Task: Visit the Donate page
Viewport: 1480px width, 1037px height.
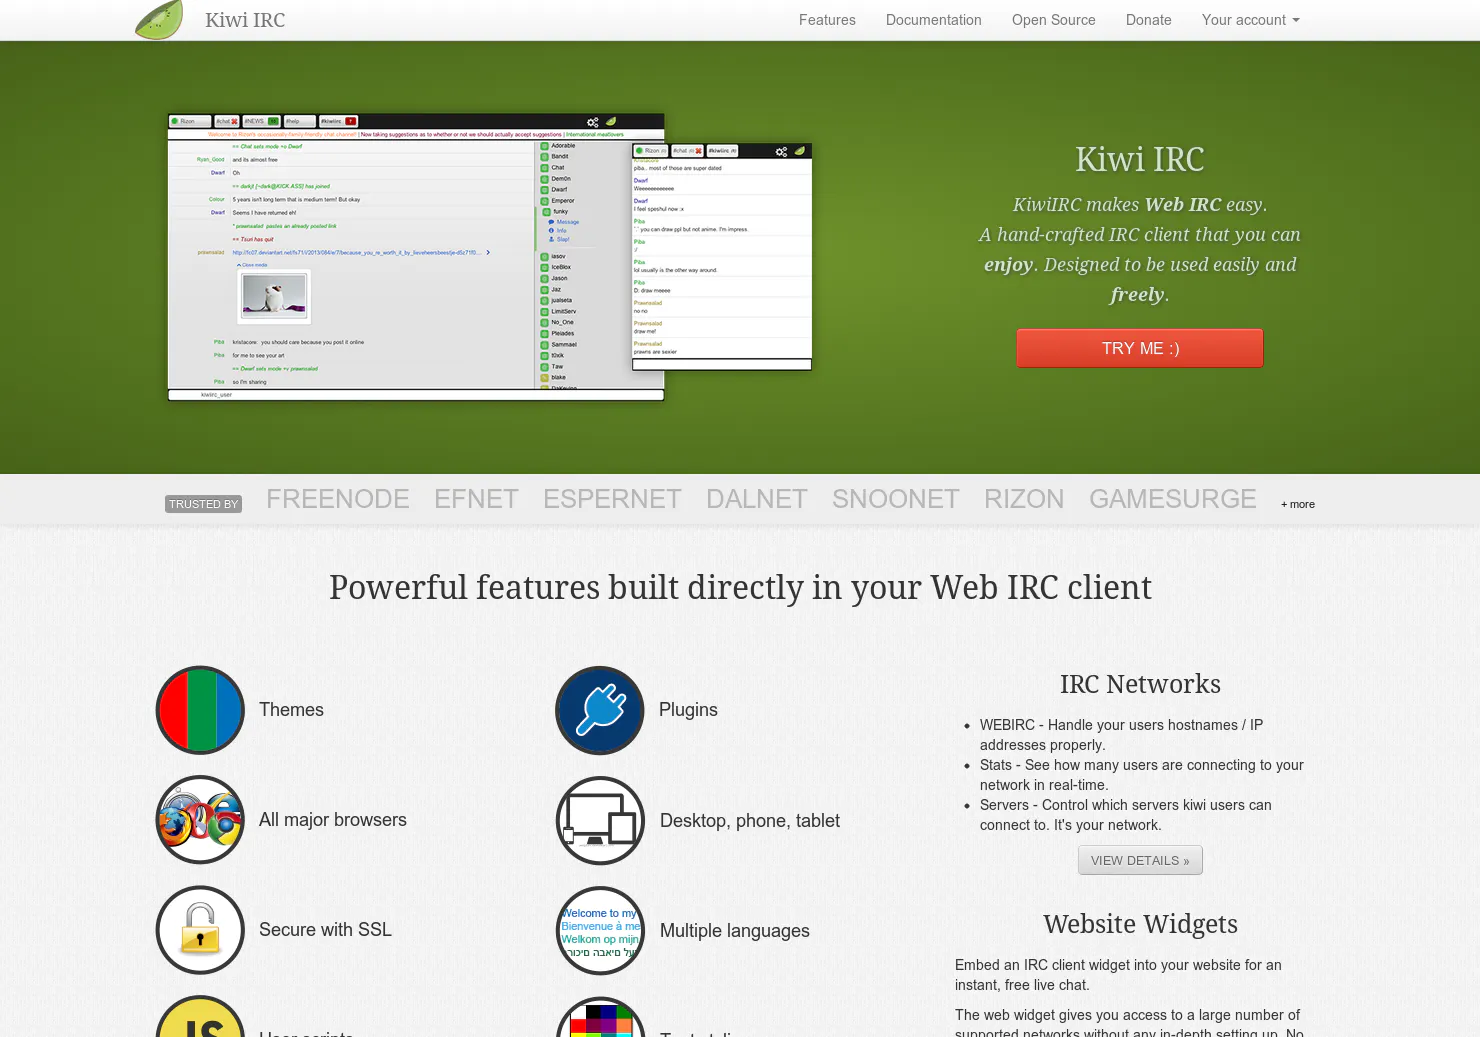Action: pyautogui.click(x=1148, y=20)
